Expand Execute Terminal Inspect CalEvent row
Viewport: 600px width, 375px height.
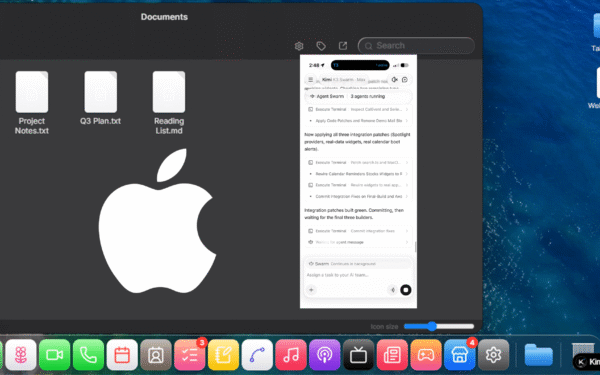click(x=358, y=109)
